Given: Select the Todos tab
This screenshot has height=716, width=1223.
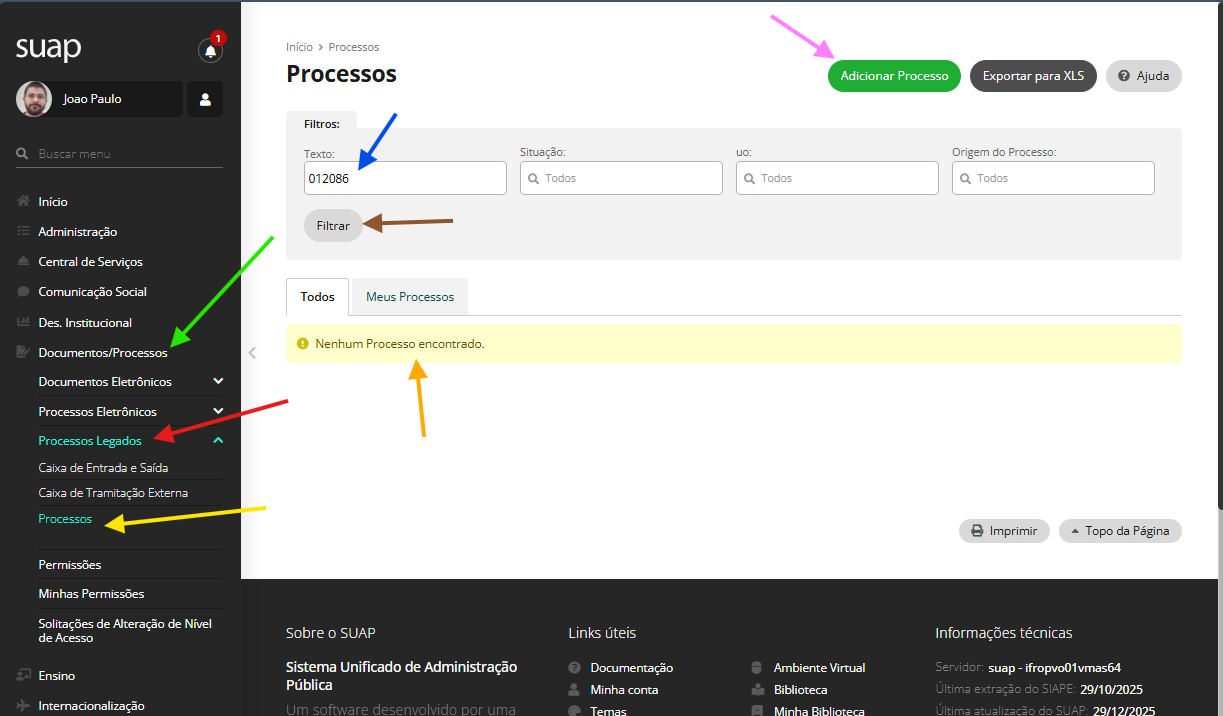Looking at the screenshot, I should [317, 297].
